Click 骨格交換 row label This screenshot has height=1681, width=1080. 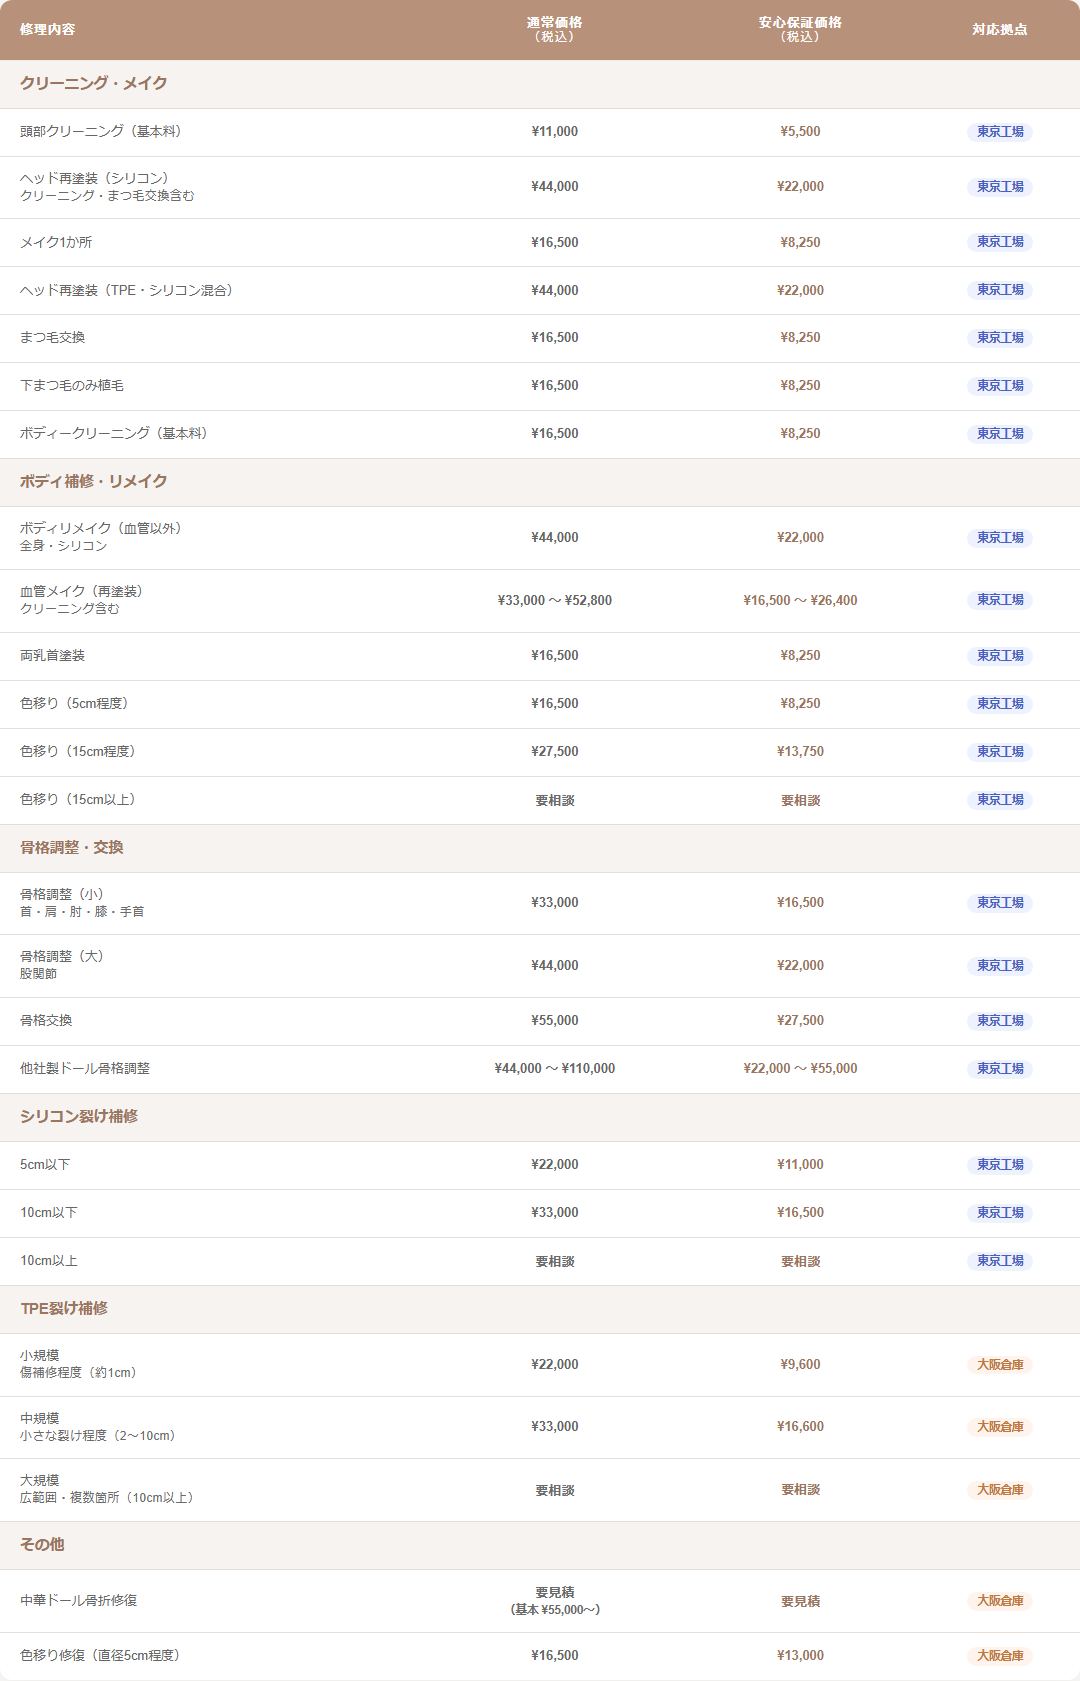pyautogui.click(x=46, y=1021)
